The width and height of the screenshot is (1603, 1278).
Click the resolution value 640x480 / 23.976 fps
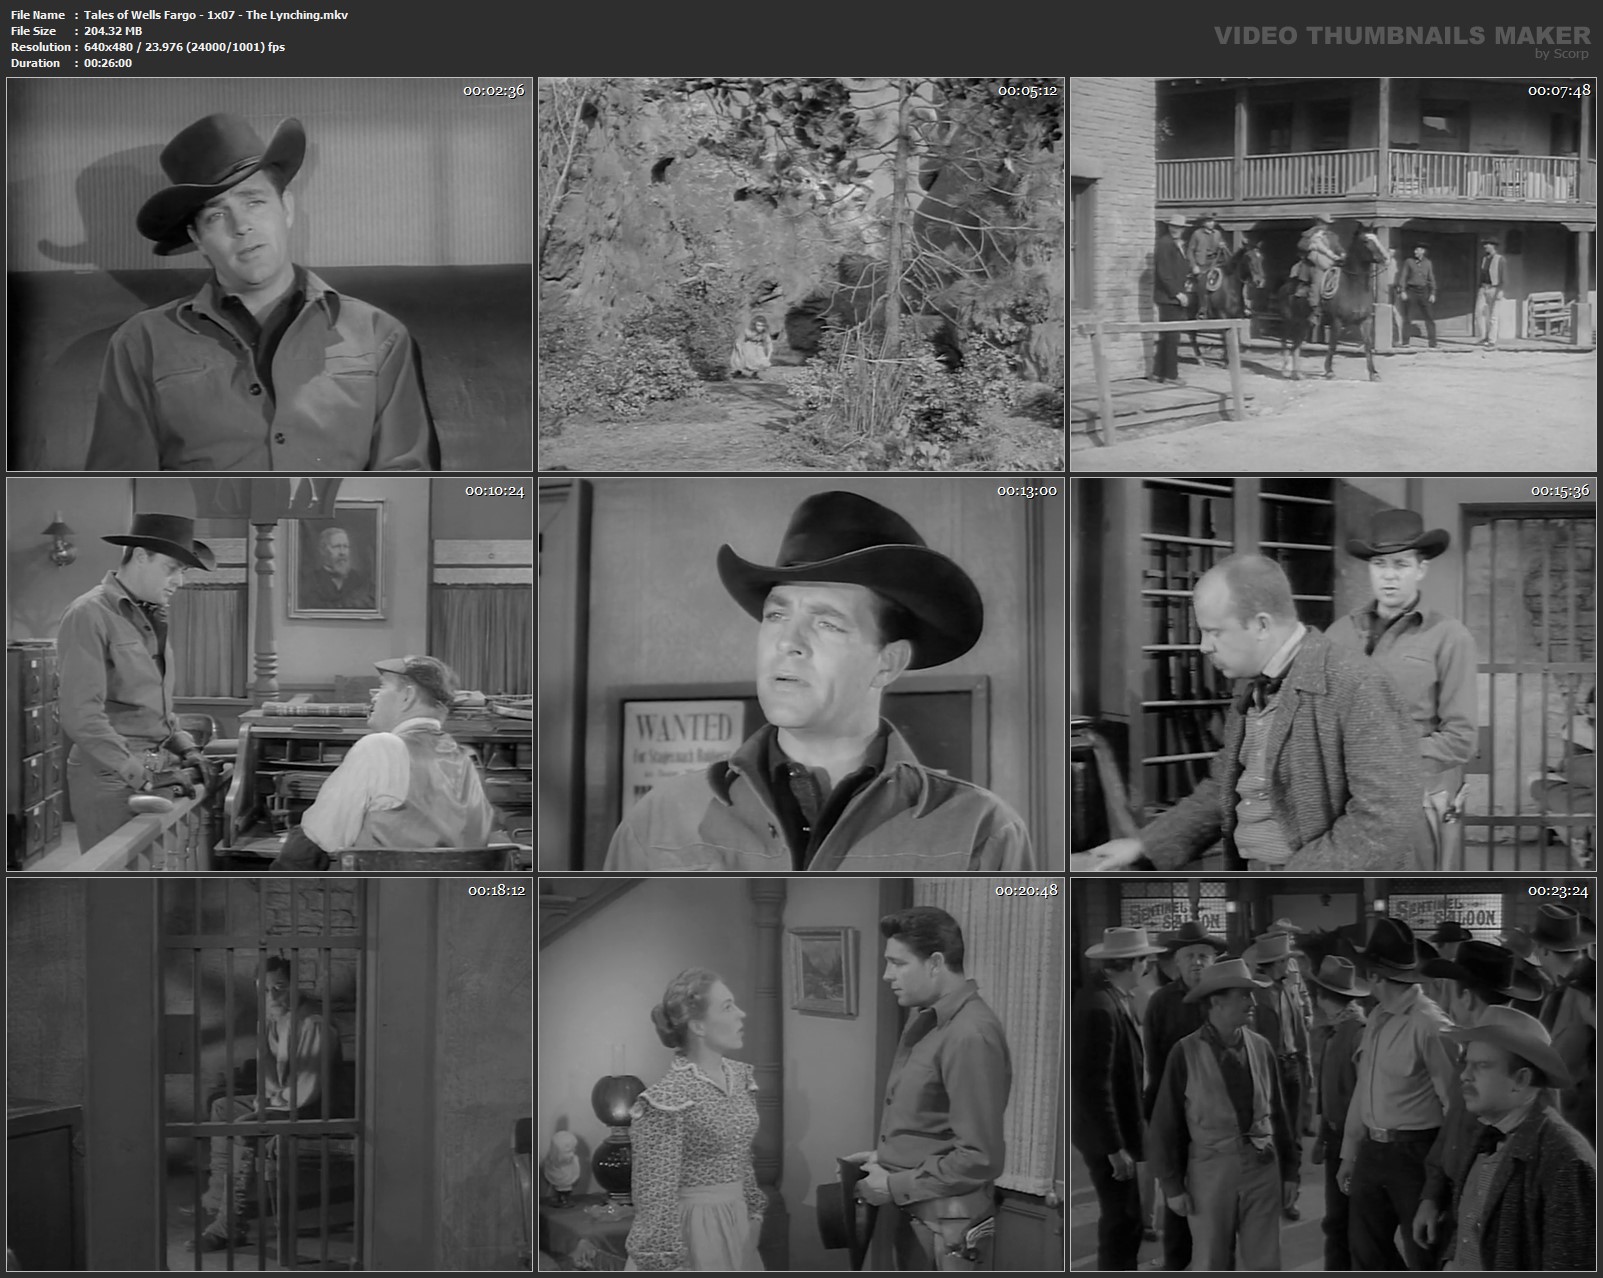pos(184,47)
